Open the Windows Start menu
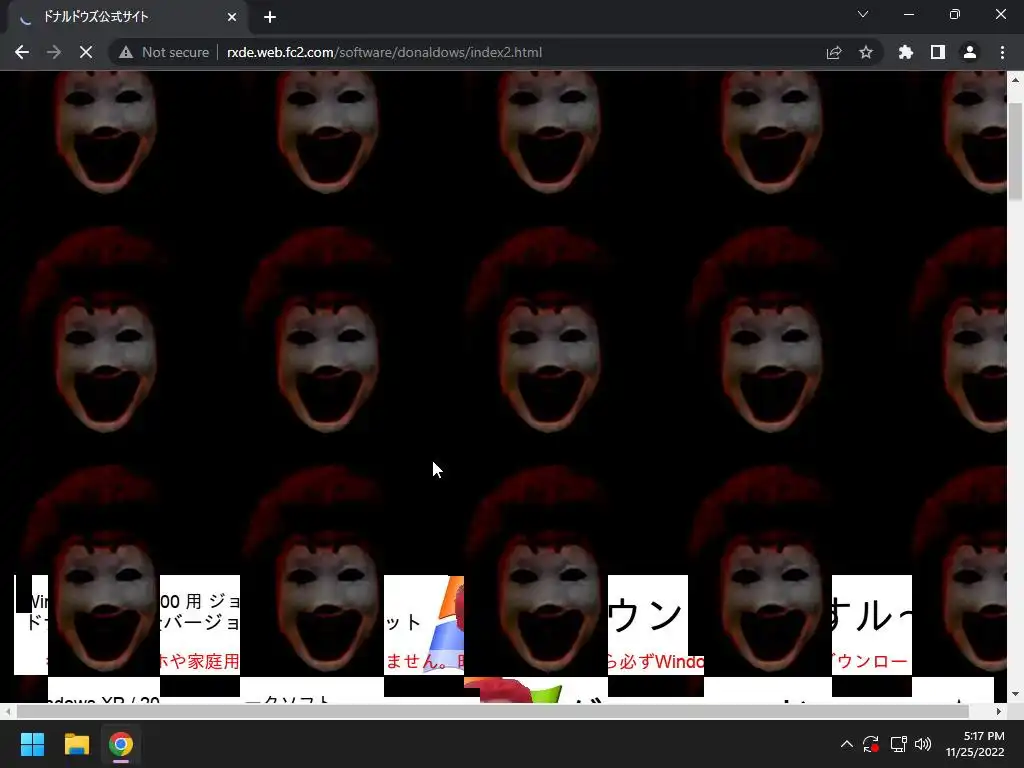Screen dimensions: 1024x768 [x=32, y=744]
